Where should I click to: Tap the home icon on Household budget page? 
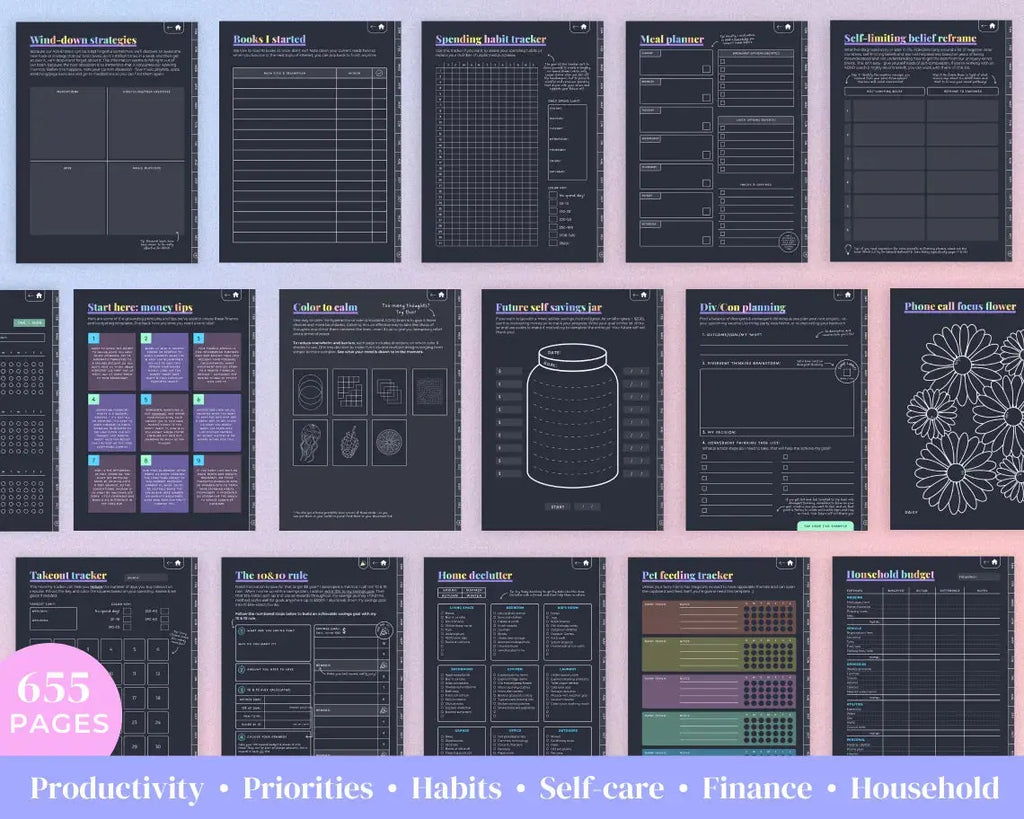tap(994, 562)
